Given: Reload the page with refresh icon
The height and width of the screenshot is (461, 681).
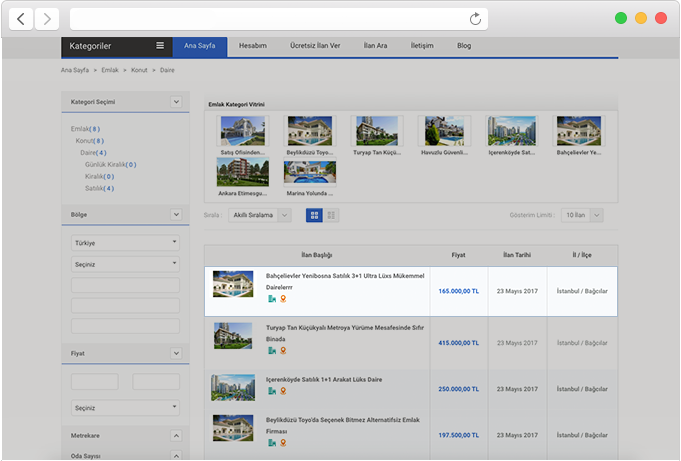Looking at the screenshot, I should [476, 18].
